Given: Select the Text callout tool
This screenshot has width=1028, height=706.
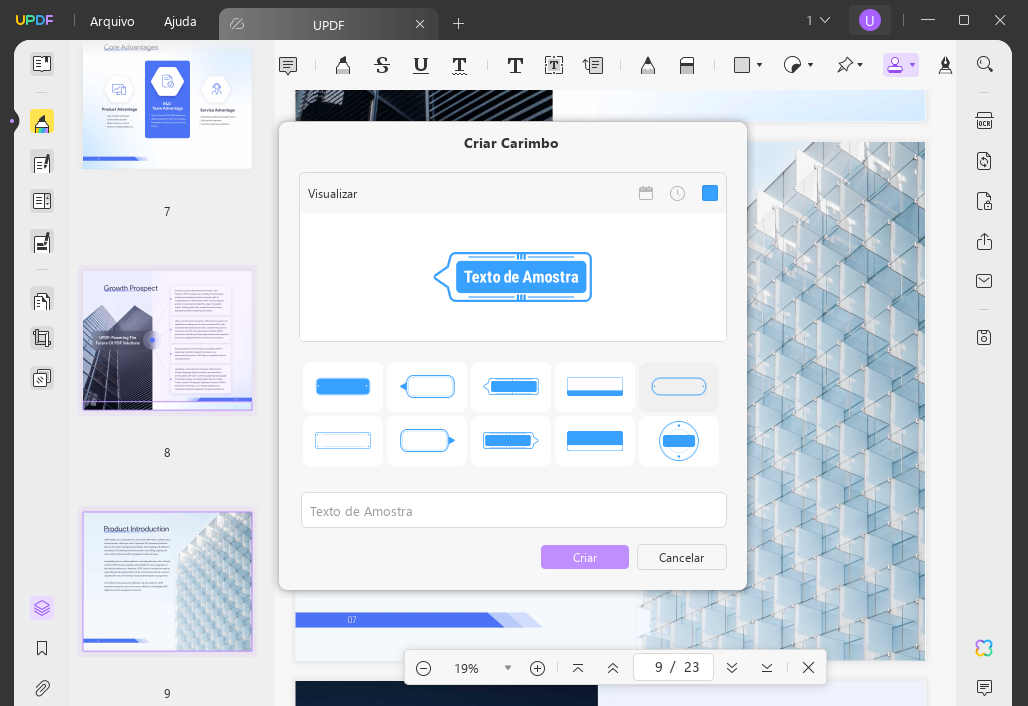Looking at the screenshot, I should coord(593,65).
